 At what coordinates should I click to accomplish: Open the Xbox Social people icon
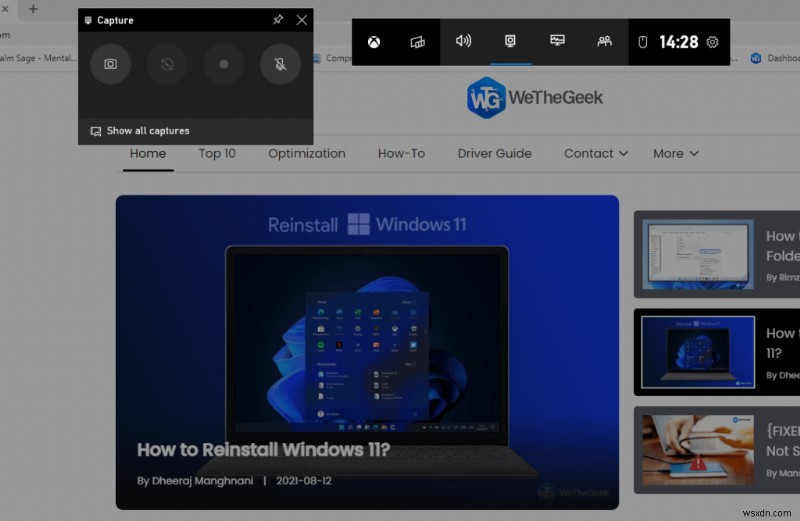click(604, 41)
